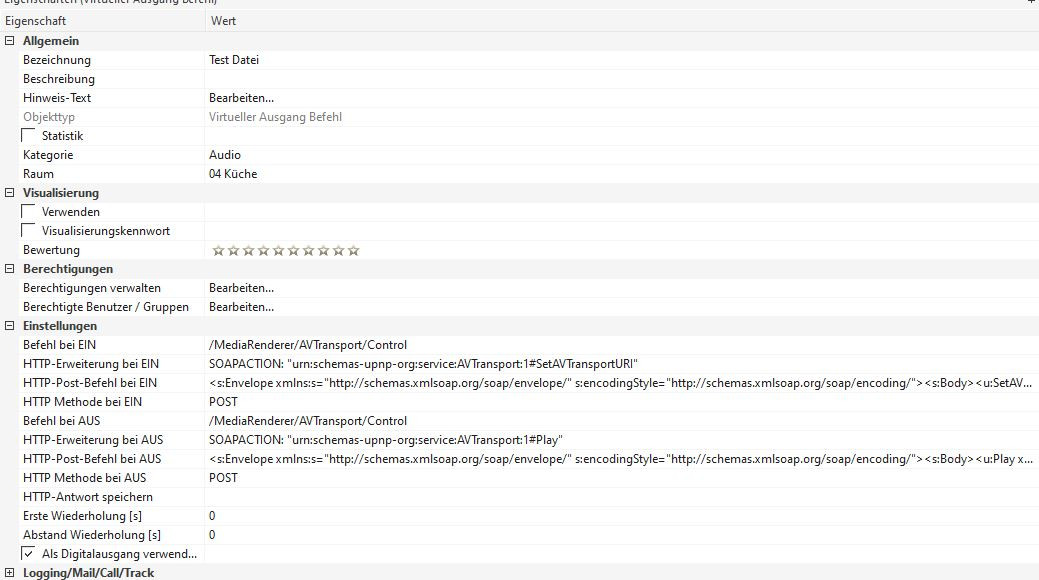Collapse the Einstellungen section

pyautogui.click(x=10, y=326)
